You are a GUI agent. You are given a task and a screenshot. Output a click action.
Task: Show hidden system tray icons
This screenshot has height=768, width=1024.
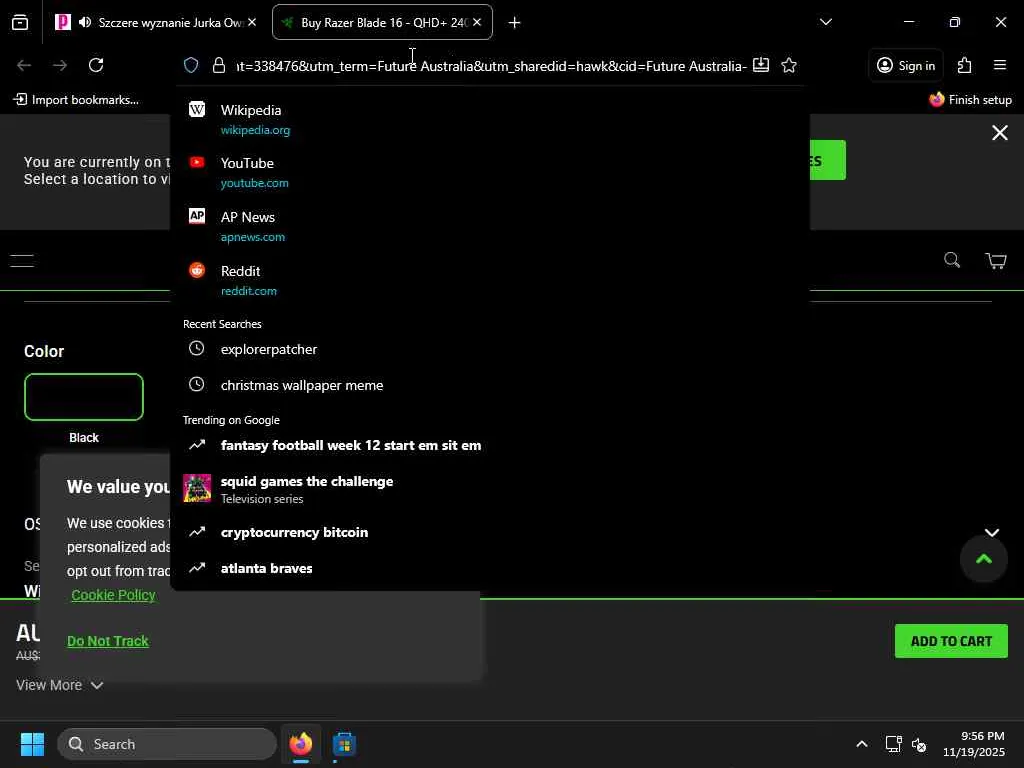[x=862, y=744]
